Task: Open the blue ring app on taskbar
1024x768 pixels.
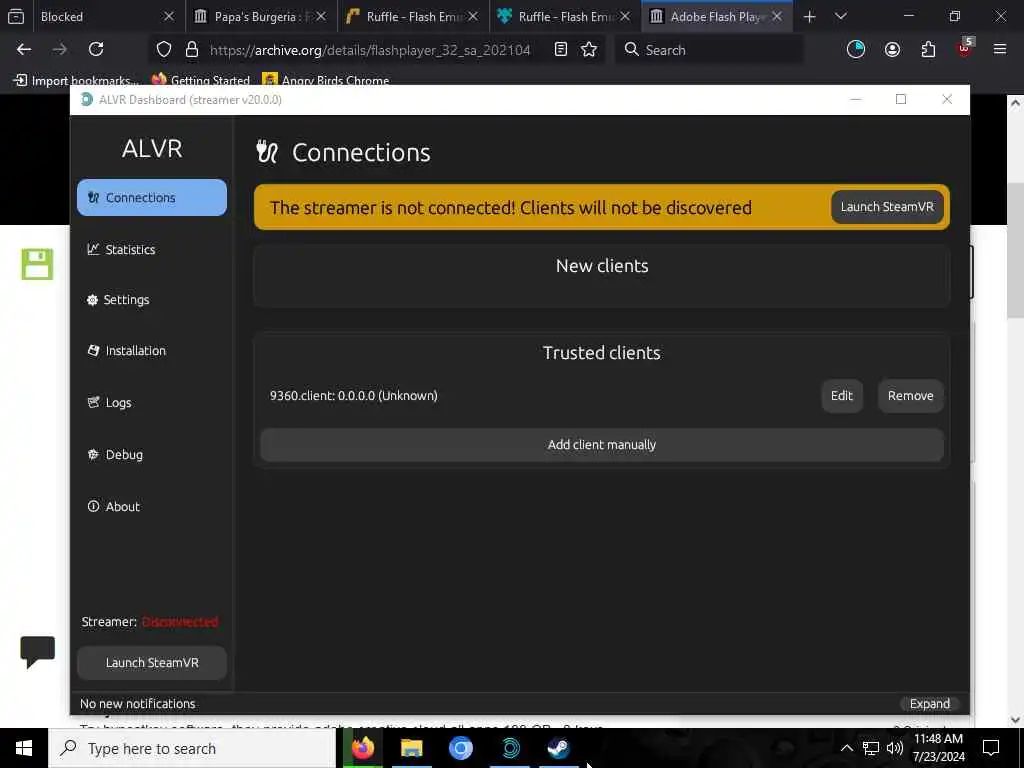Action: tap(460, 748)
